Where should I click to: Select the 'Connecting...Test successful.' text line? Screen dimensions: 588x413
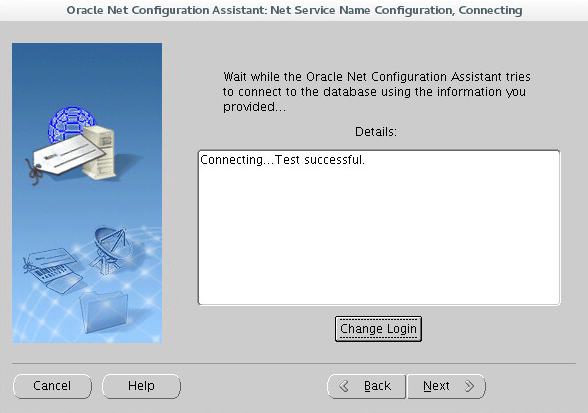click(x=282, y=160)
